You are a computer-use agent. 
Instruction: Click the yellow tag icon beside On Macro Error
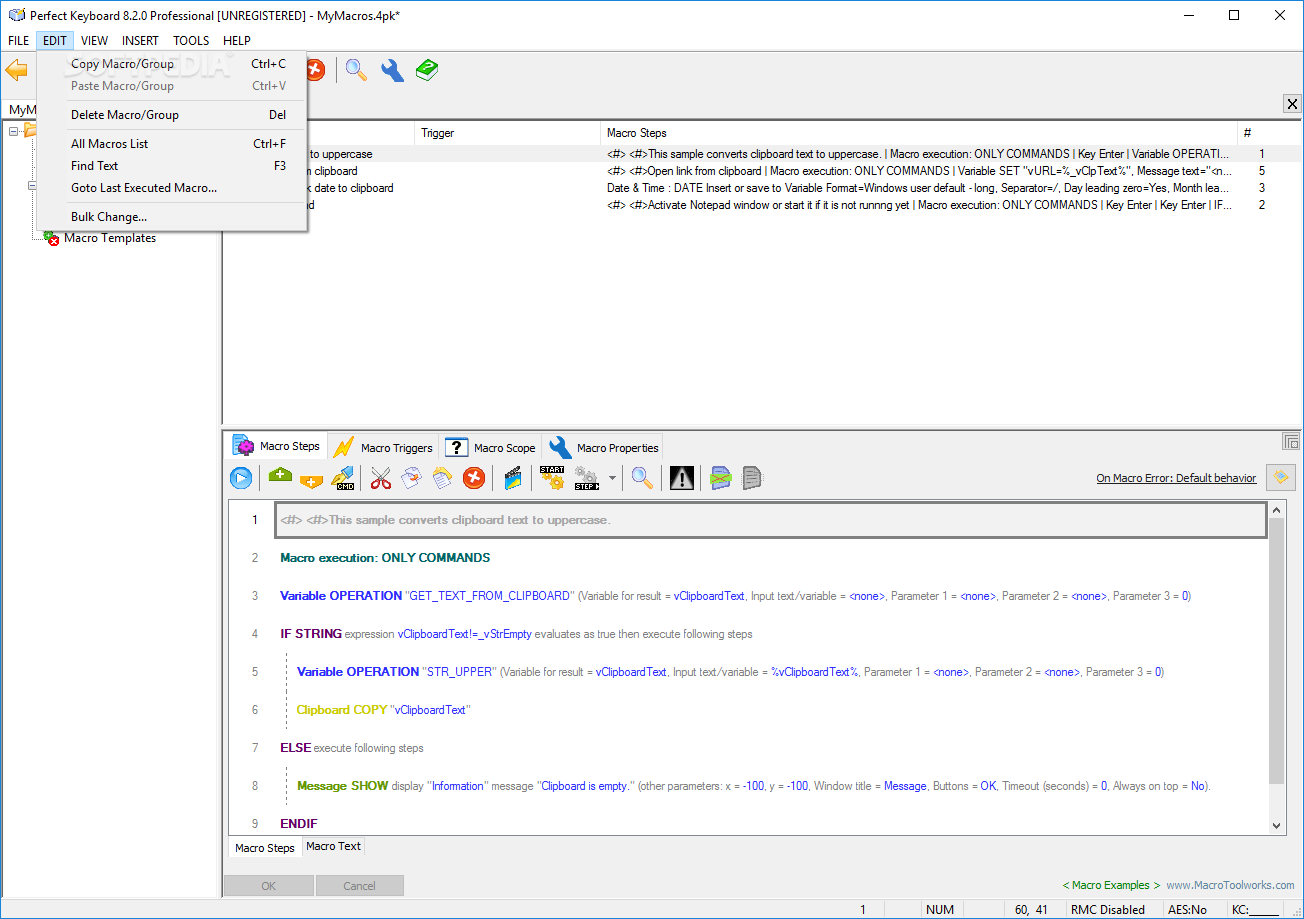tap(1280, 478)
